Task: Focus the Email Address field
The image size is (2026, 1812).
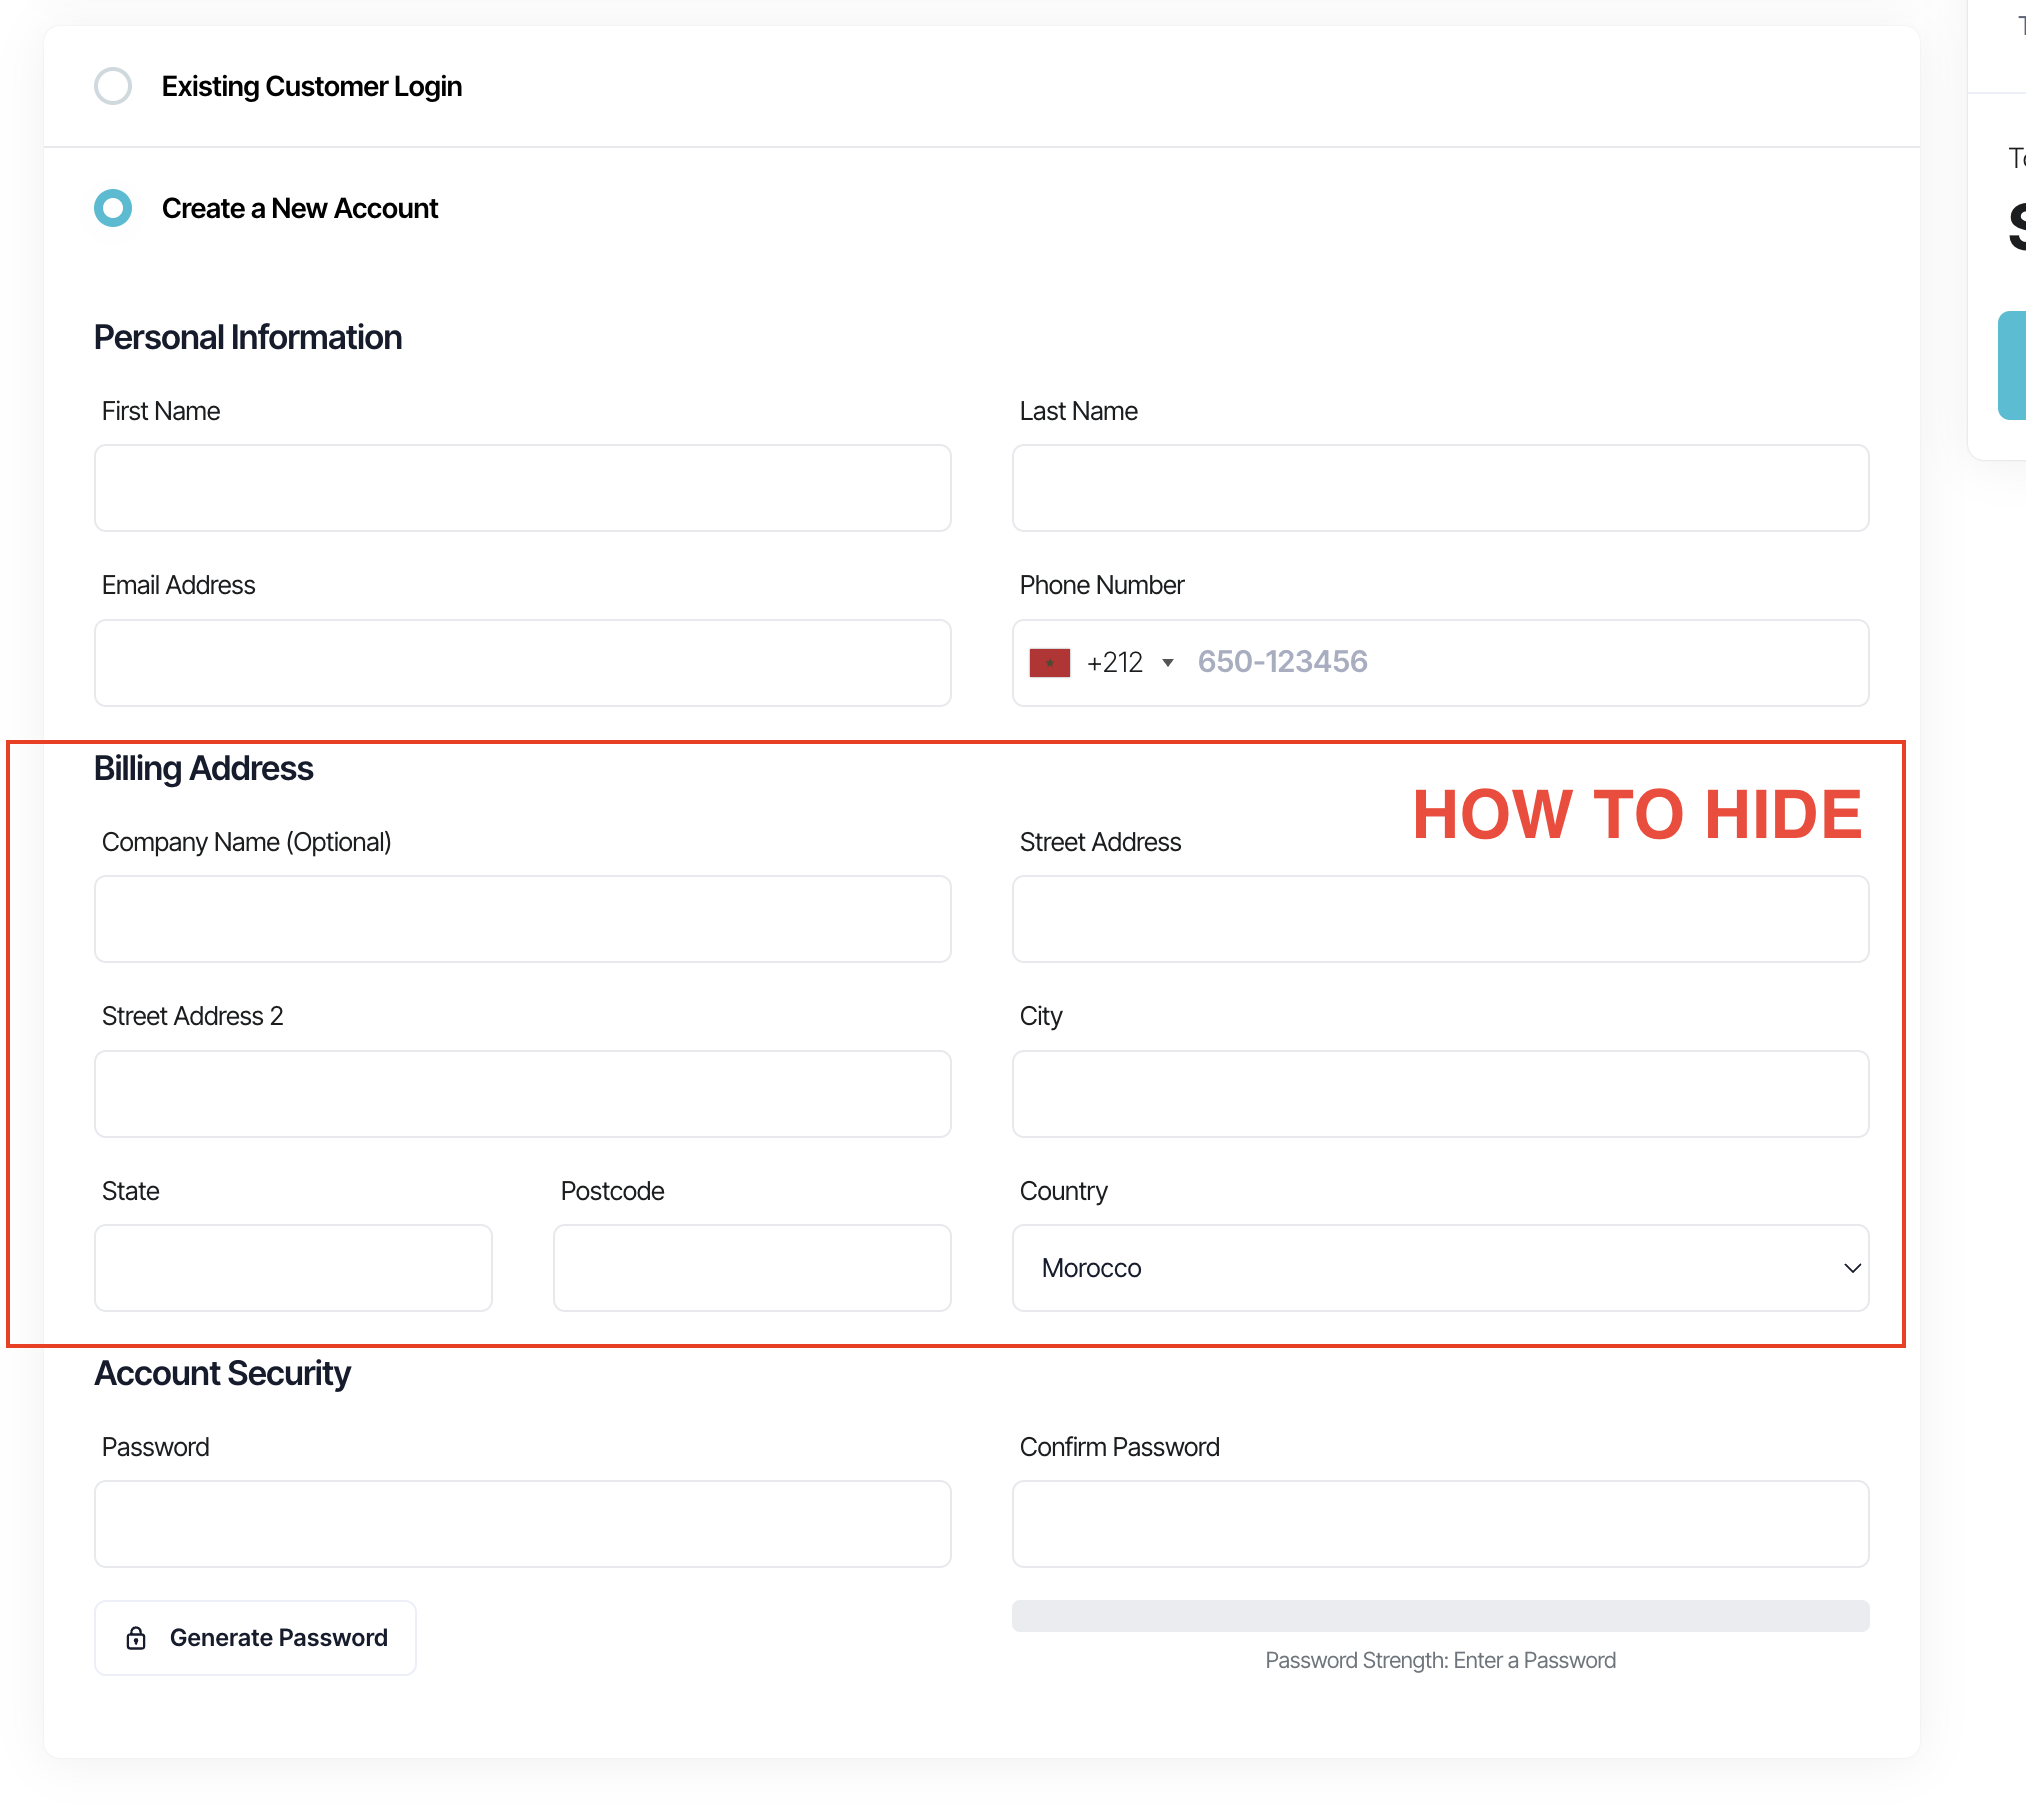Action: point(522,663)
